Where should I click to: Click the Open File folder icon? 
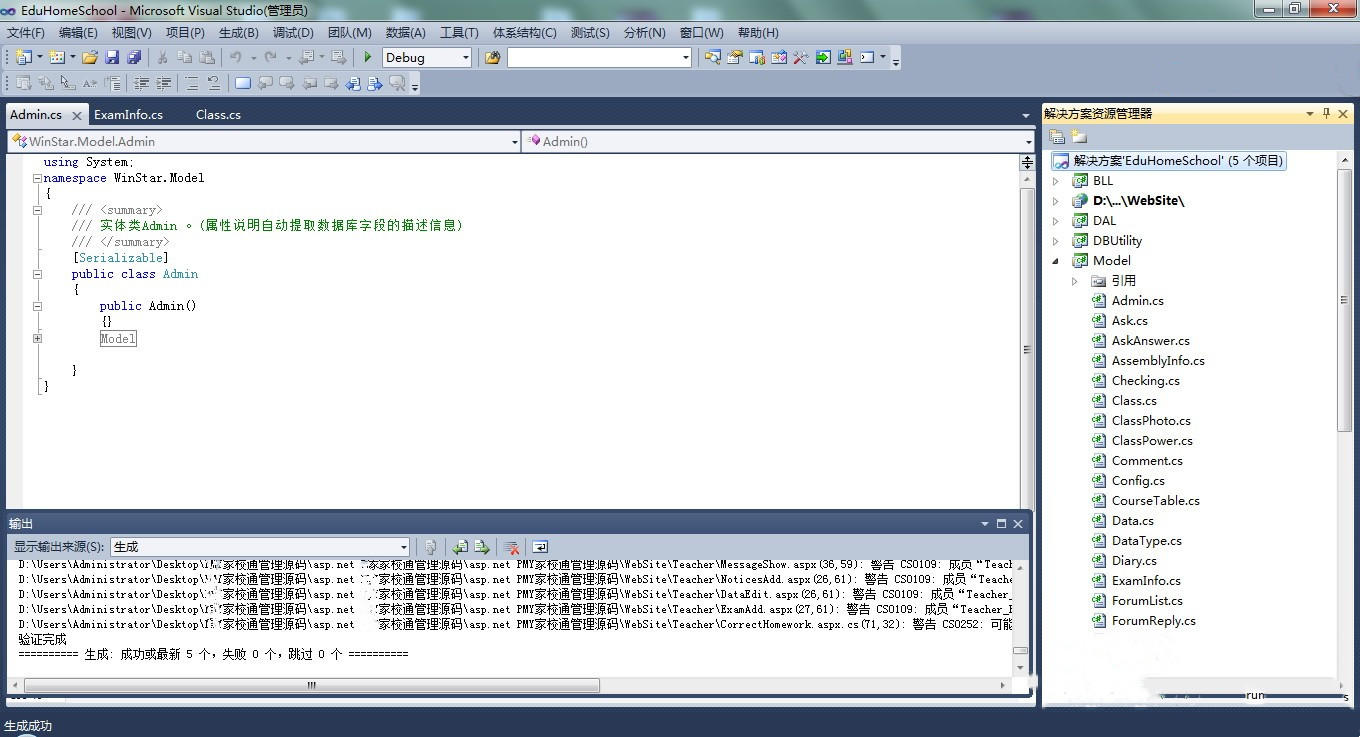(90, 58)
